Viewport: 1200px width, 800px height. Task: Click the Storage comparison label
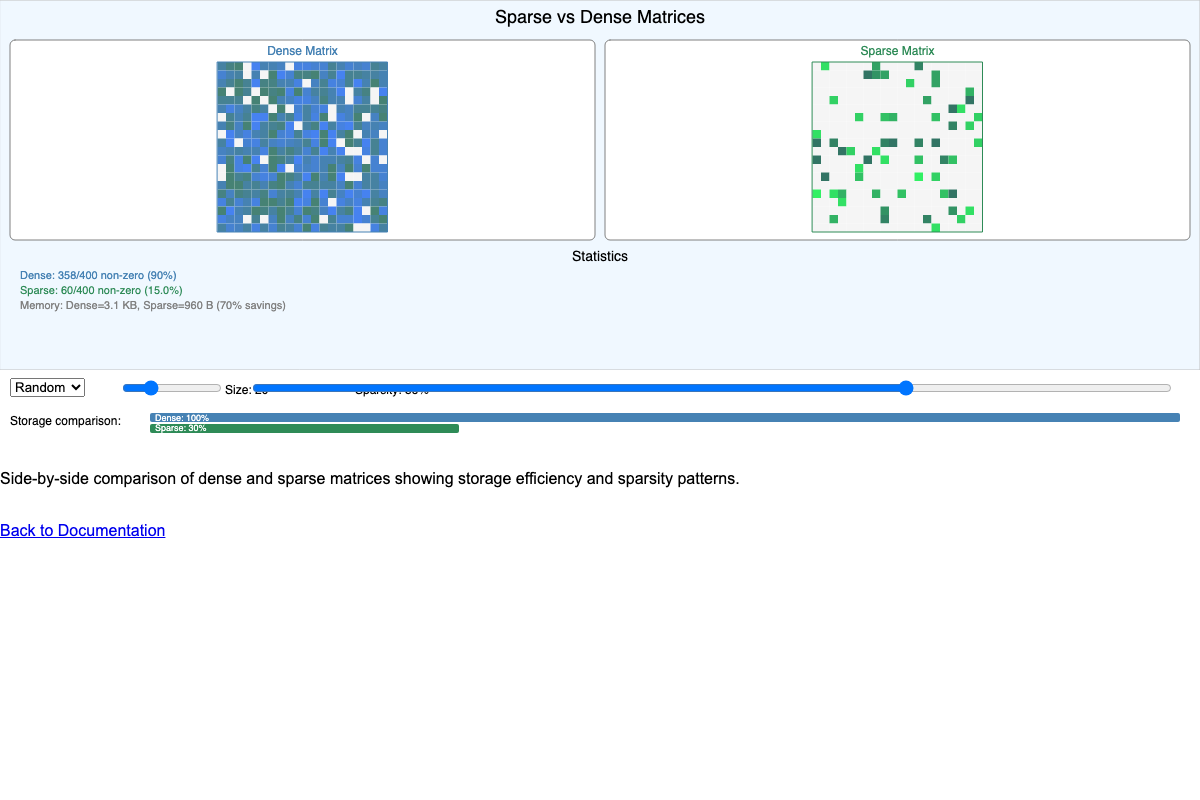[x=66, y=421]
